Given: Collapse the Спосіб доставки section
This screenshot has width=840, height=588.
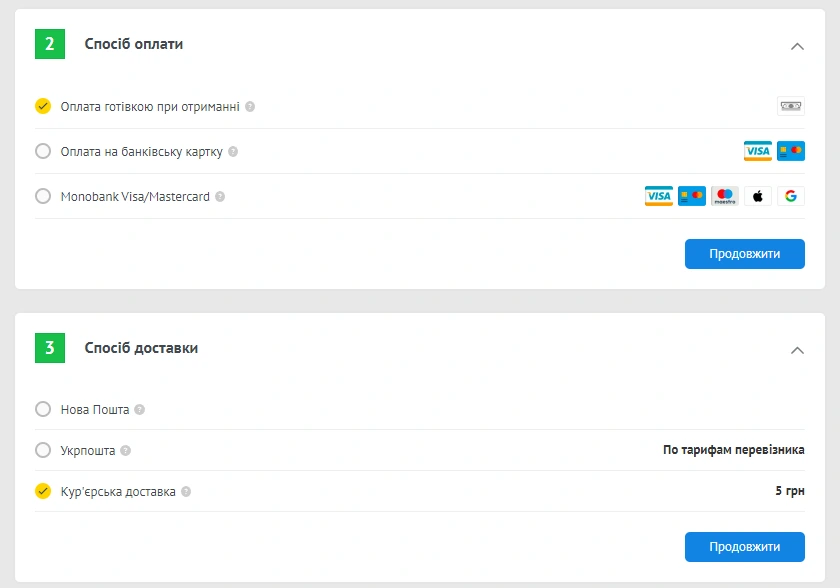Looking at the screenshot, I should tap(797, 350).
